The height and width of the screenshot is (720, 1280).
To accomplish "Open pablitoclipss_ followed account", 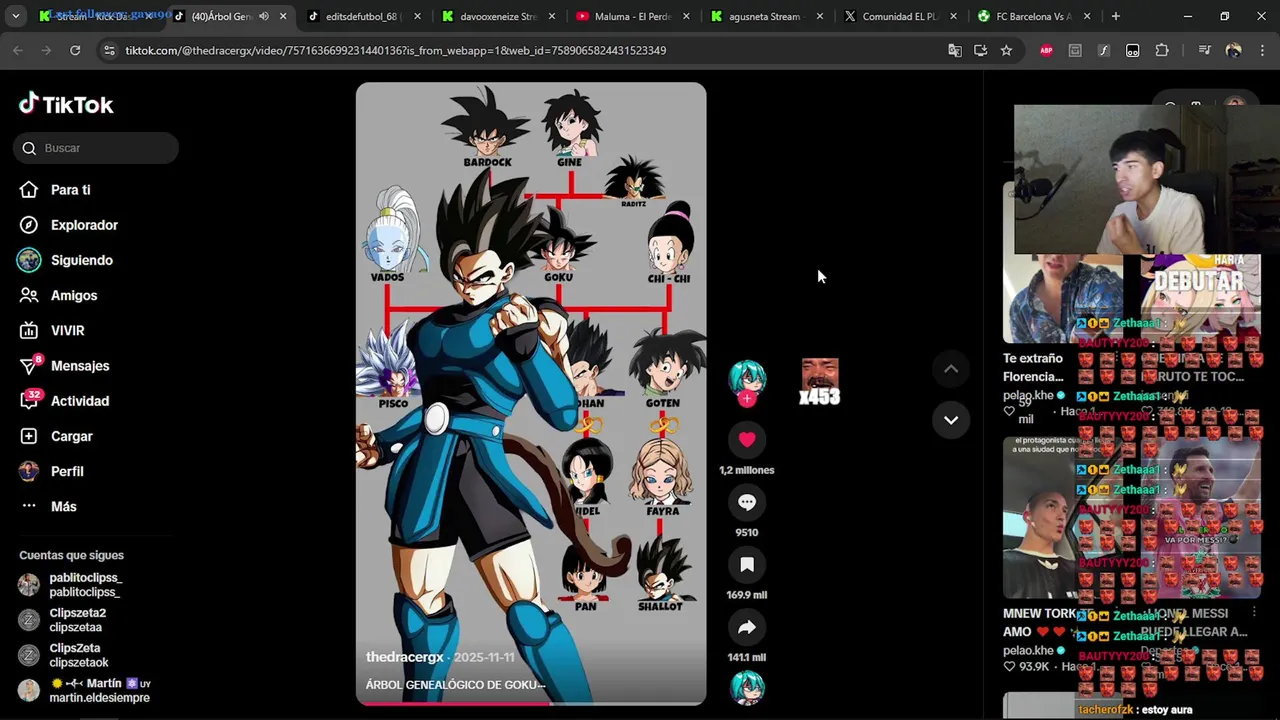I will pos(86,585).
